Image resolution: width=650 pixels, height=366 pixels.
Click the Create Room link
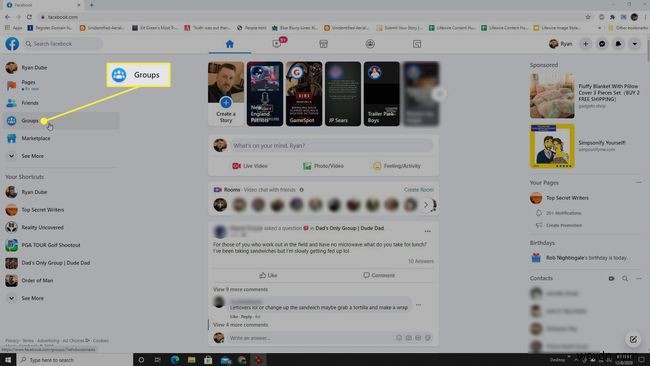click(419, 189)
